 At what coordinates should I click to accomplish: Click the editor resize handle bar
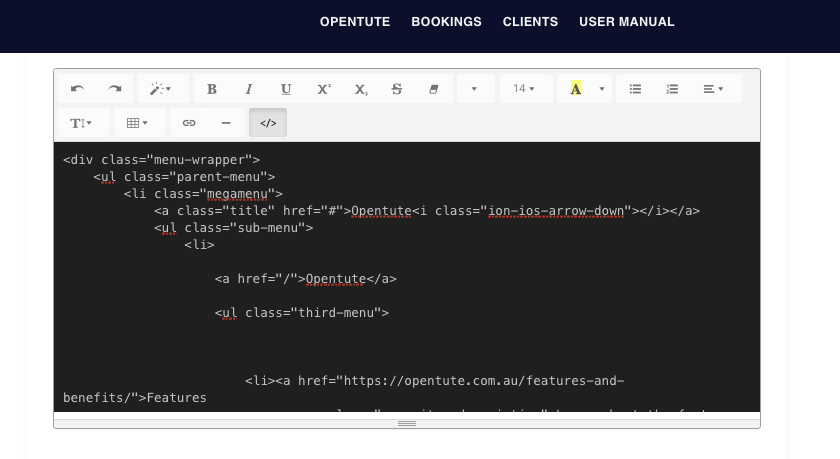(407, 424)
